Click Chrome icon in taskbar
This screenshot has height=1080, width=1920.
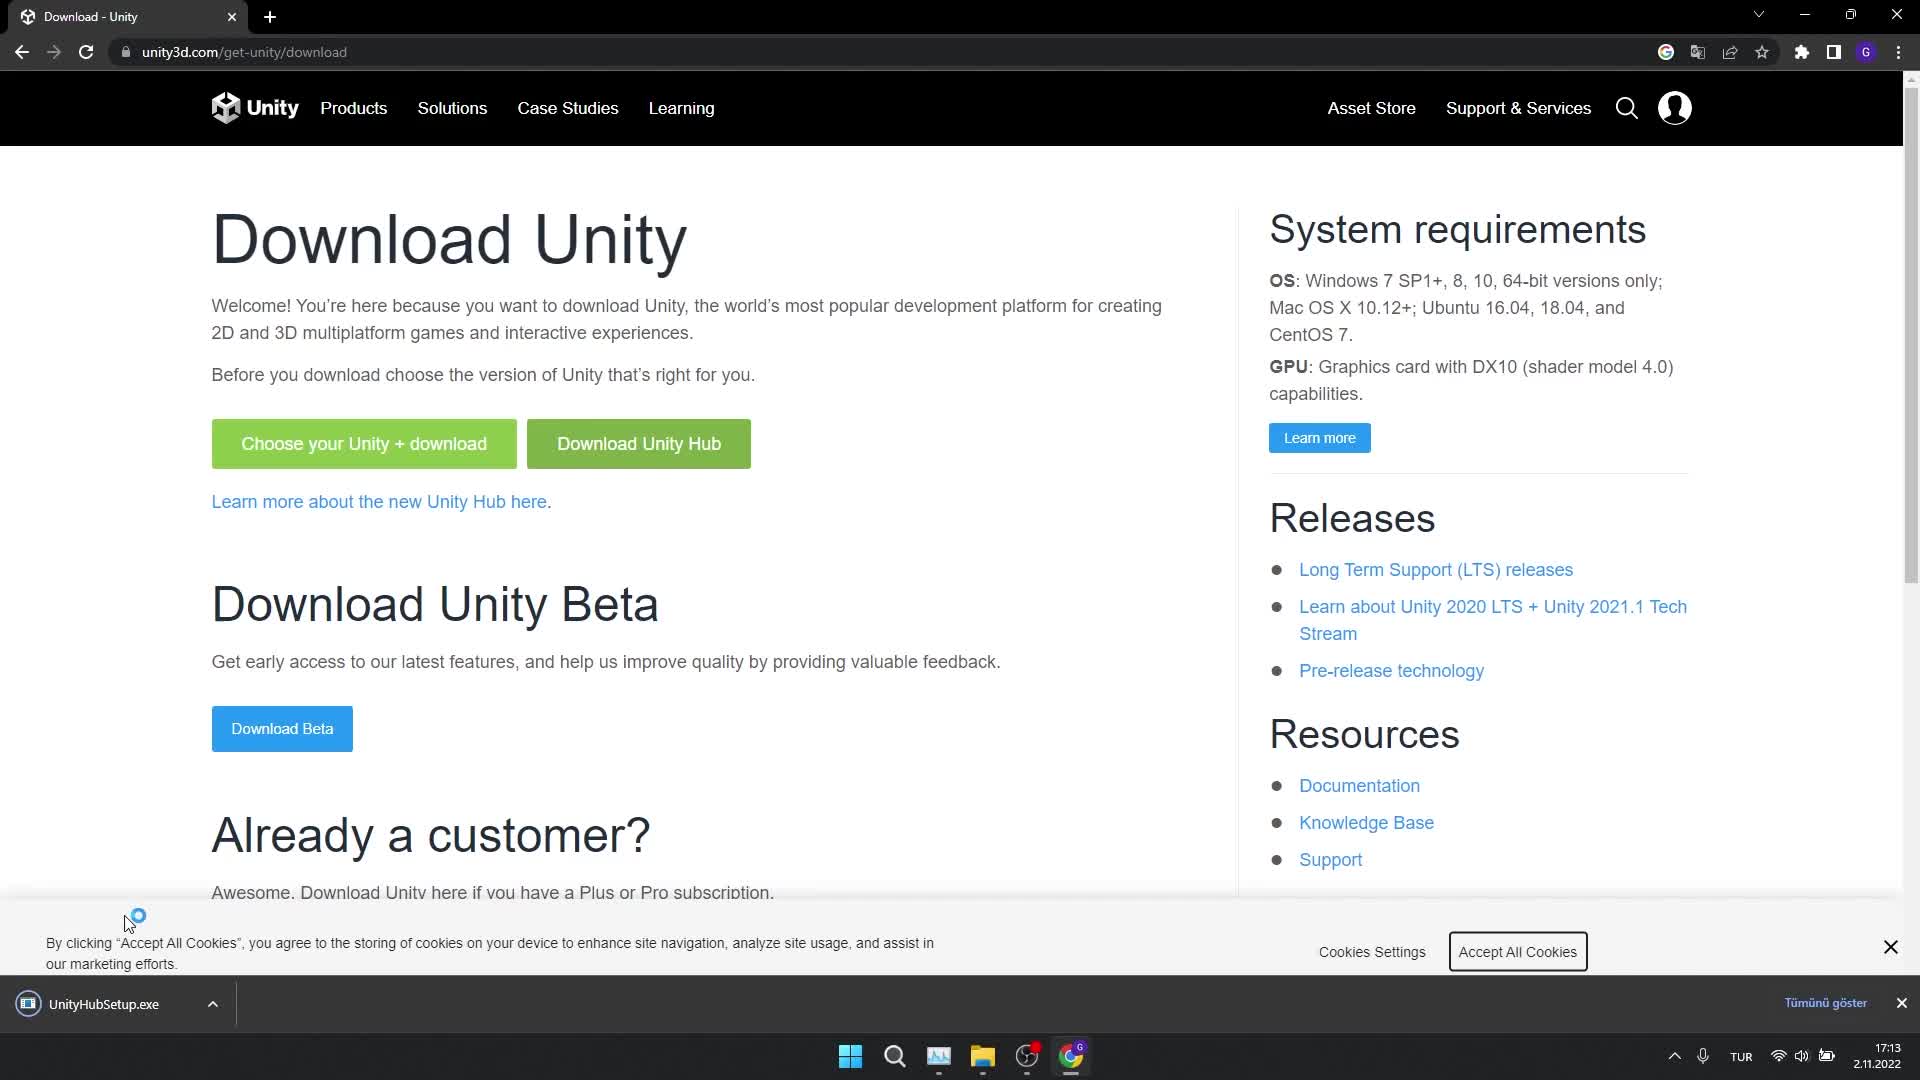(1071, 1056)
